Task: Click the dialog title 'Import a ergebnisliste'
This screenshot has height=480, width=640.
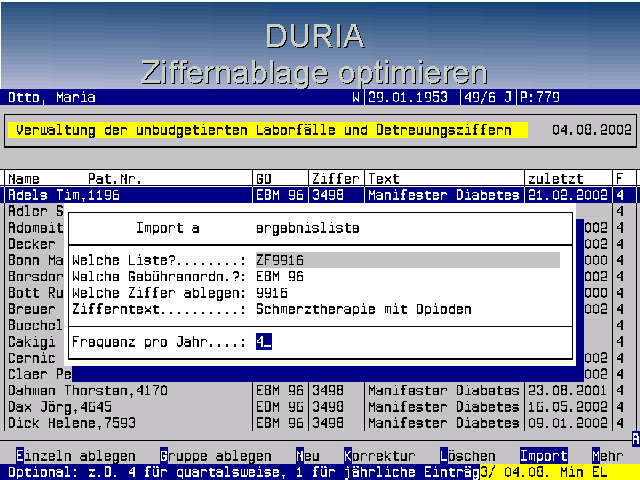Action: 248,228
